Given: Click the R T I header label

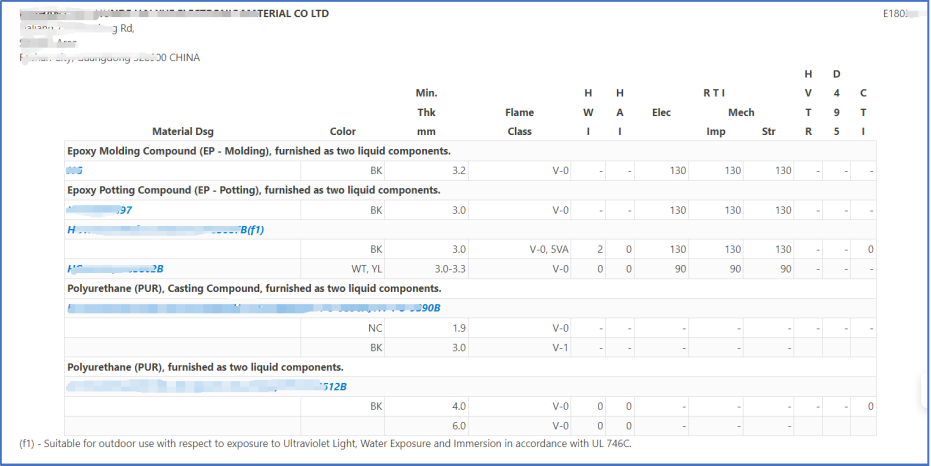Looking at the screenshot, I should tap(714, 93).
